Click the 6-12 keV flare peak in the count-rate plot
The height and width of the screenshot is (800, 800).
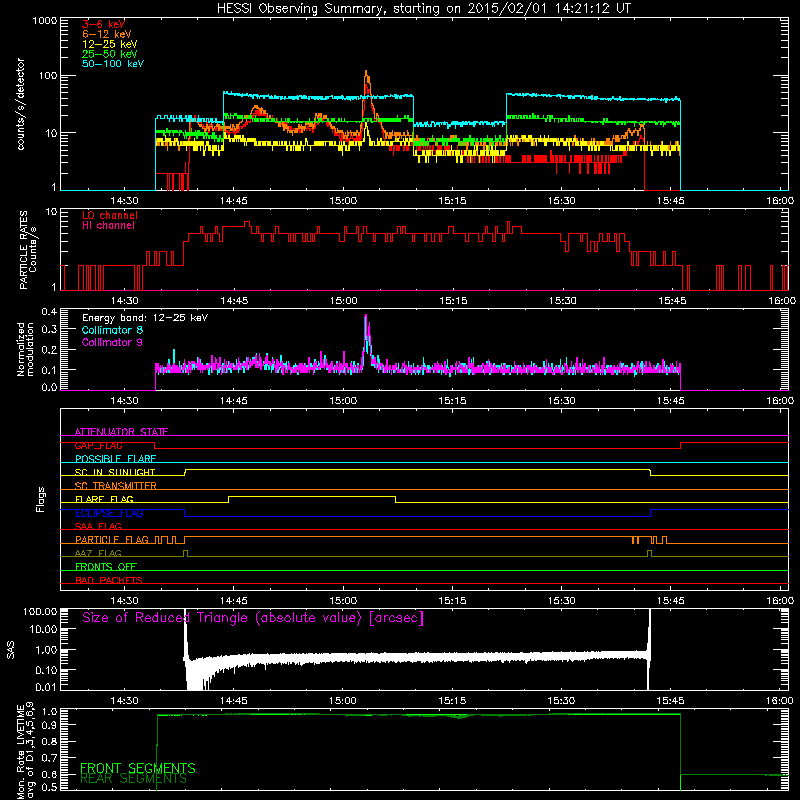pos(366,73)
